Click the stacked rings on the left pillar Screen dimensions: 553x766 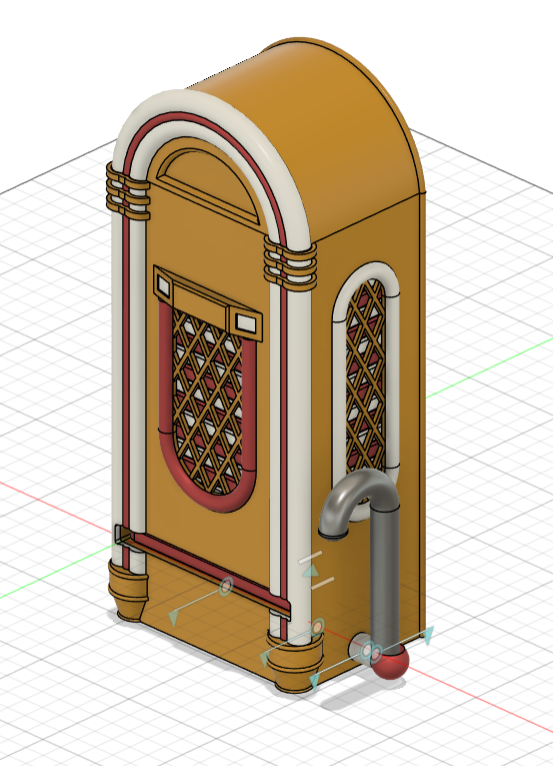(x=128, y=193)
